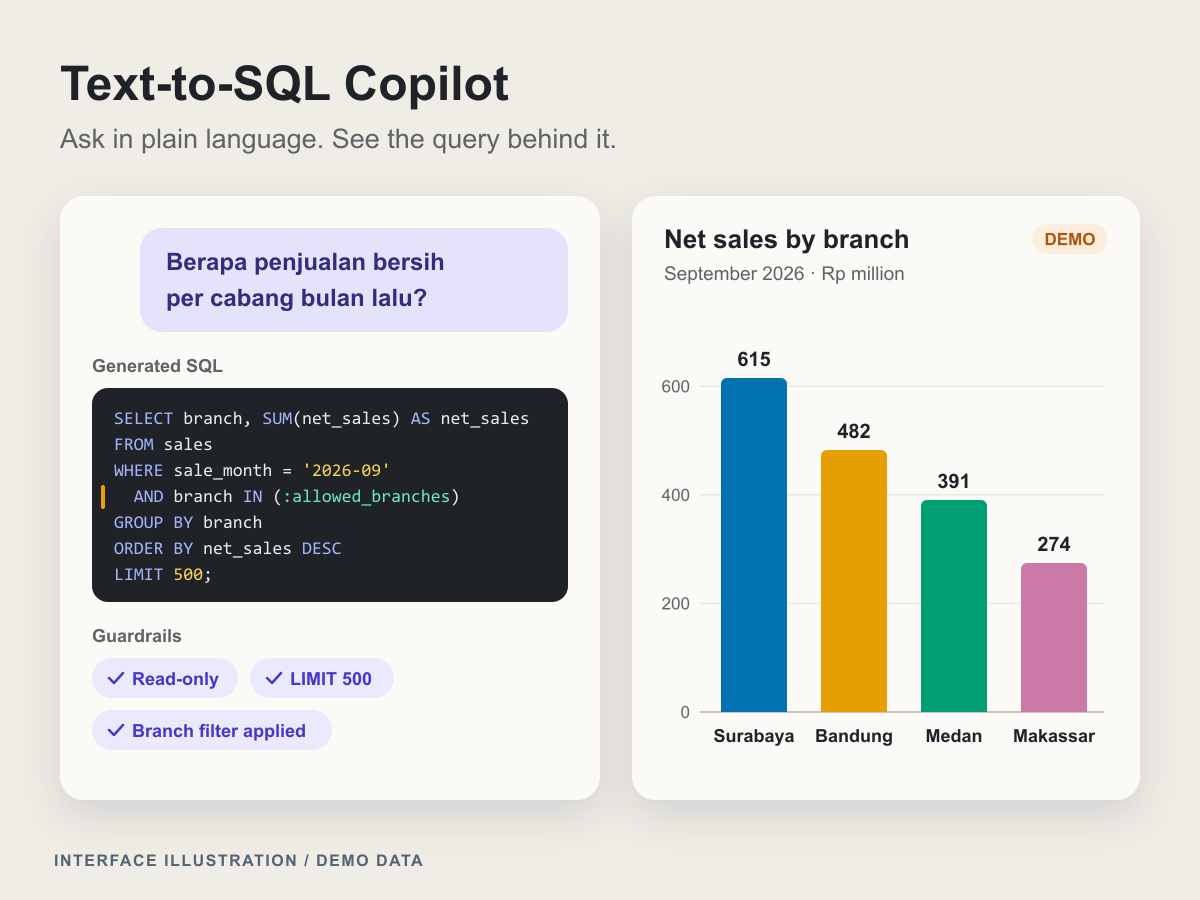Image resolution: width=1200 pixels, height=900 pixels.
Task: Click the checkmark in the Branch filter applied chip
Action: (115, 730)
